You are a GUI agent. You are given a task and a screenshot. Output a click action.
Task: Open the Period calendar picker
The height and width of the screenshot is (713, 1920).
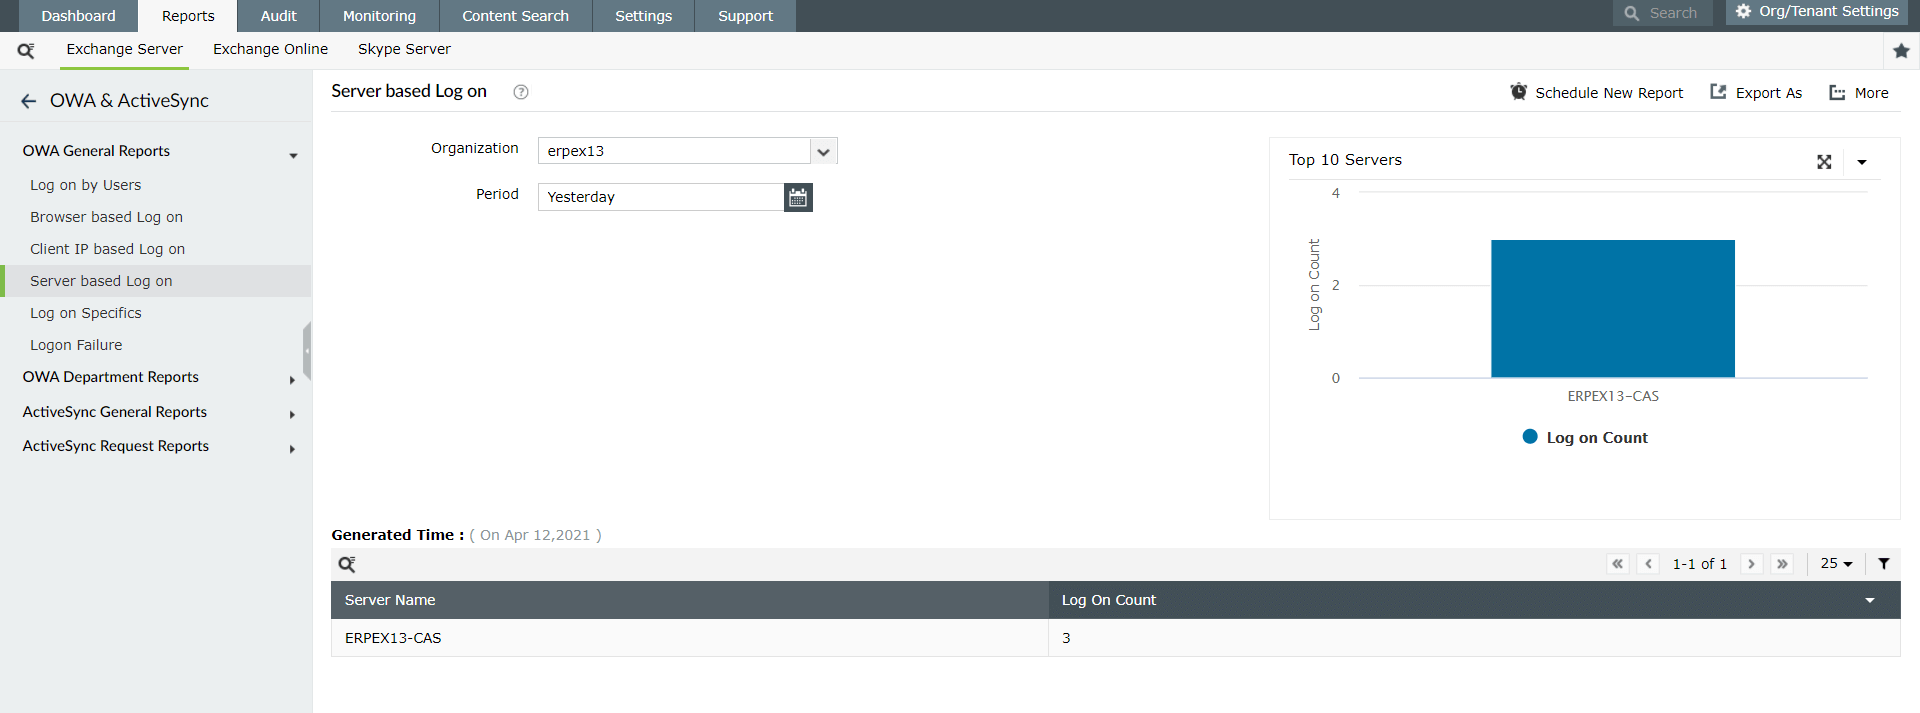[x=798, y=197]
